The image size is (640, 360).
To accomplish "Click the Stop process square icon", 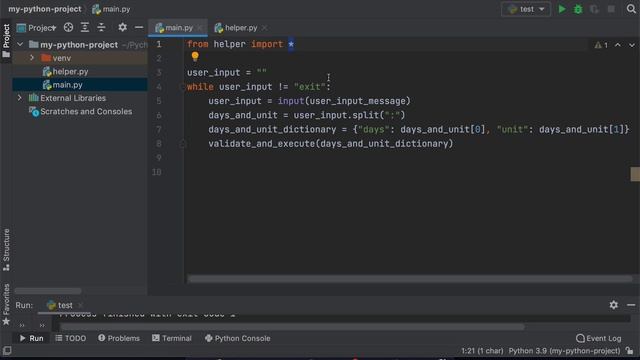I will click(611, 9).
